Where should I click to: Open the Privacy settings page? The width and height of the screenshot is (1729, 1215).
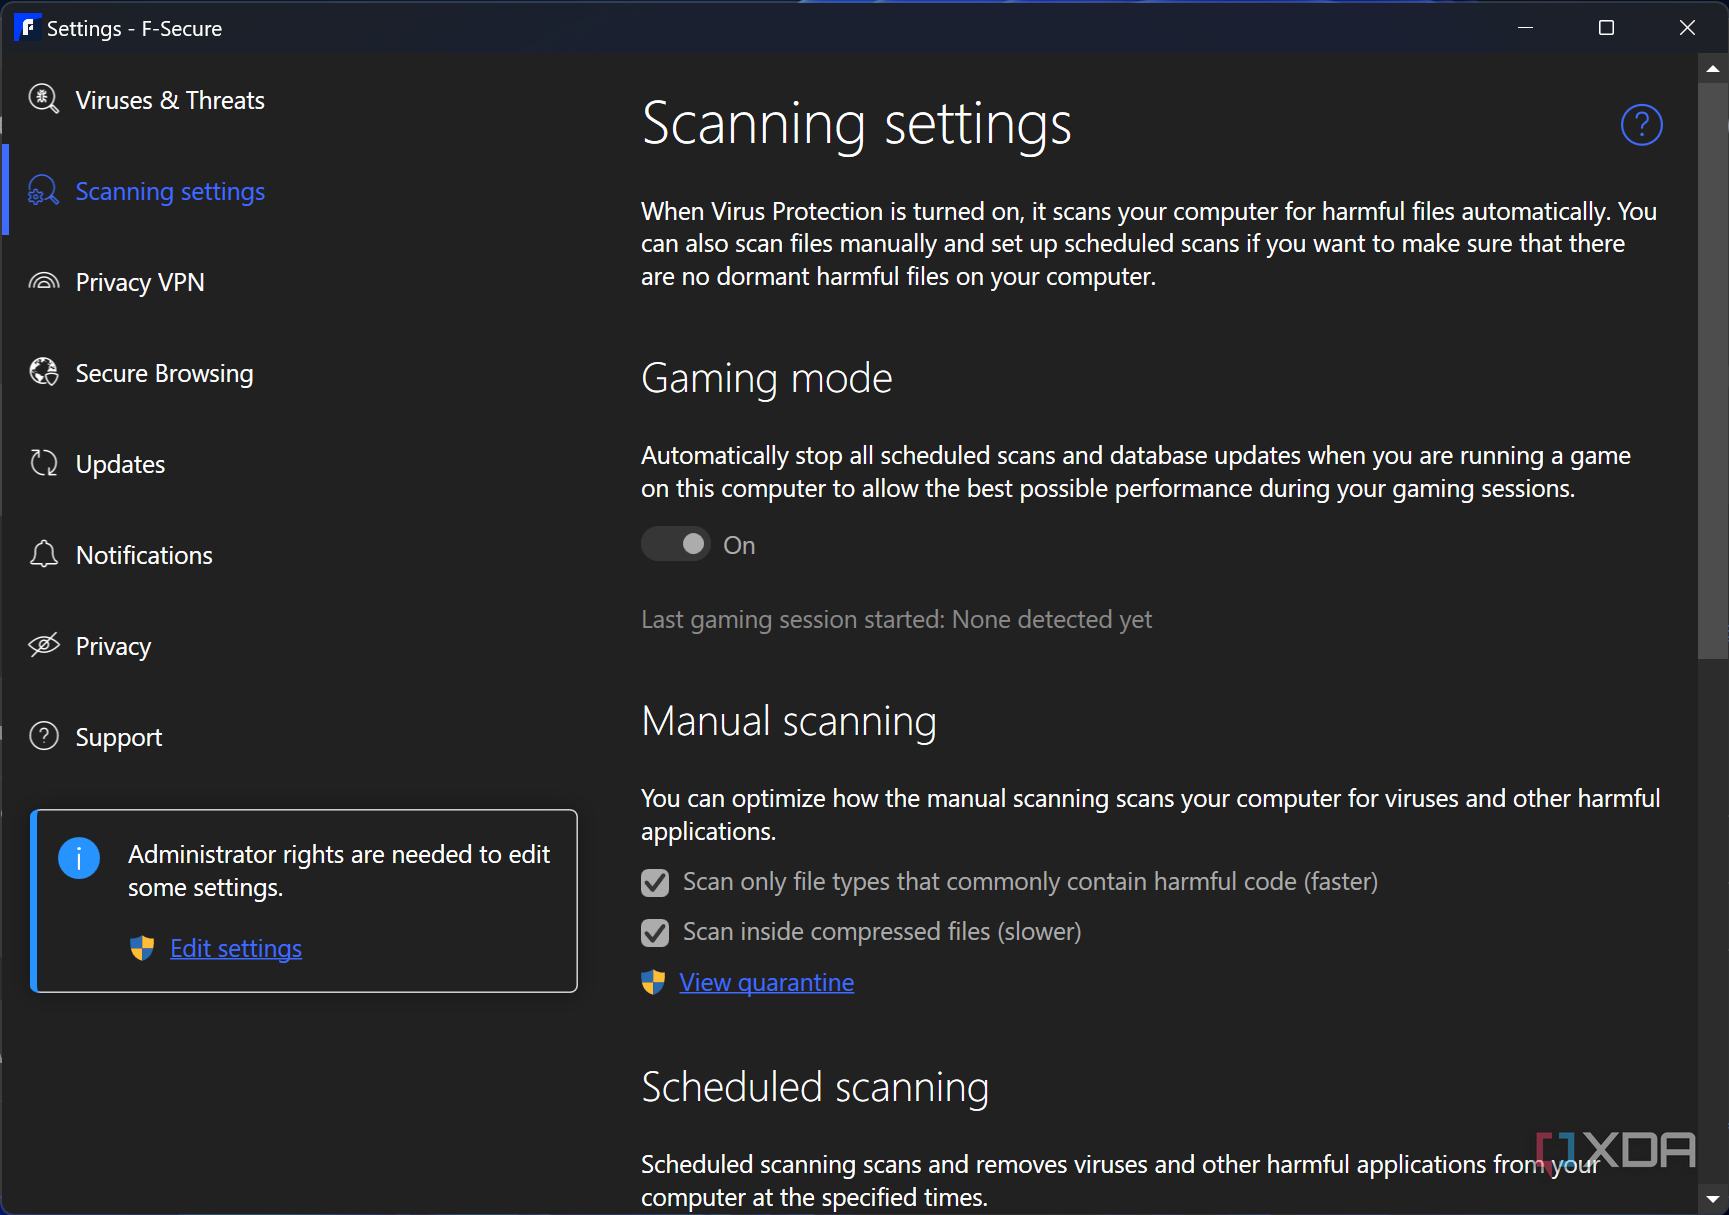point(113,646)
